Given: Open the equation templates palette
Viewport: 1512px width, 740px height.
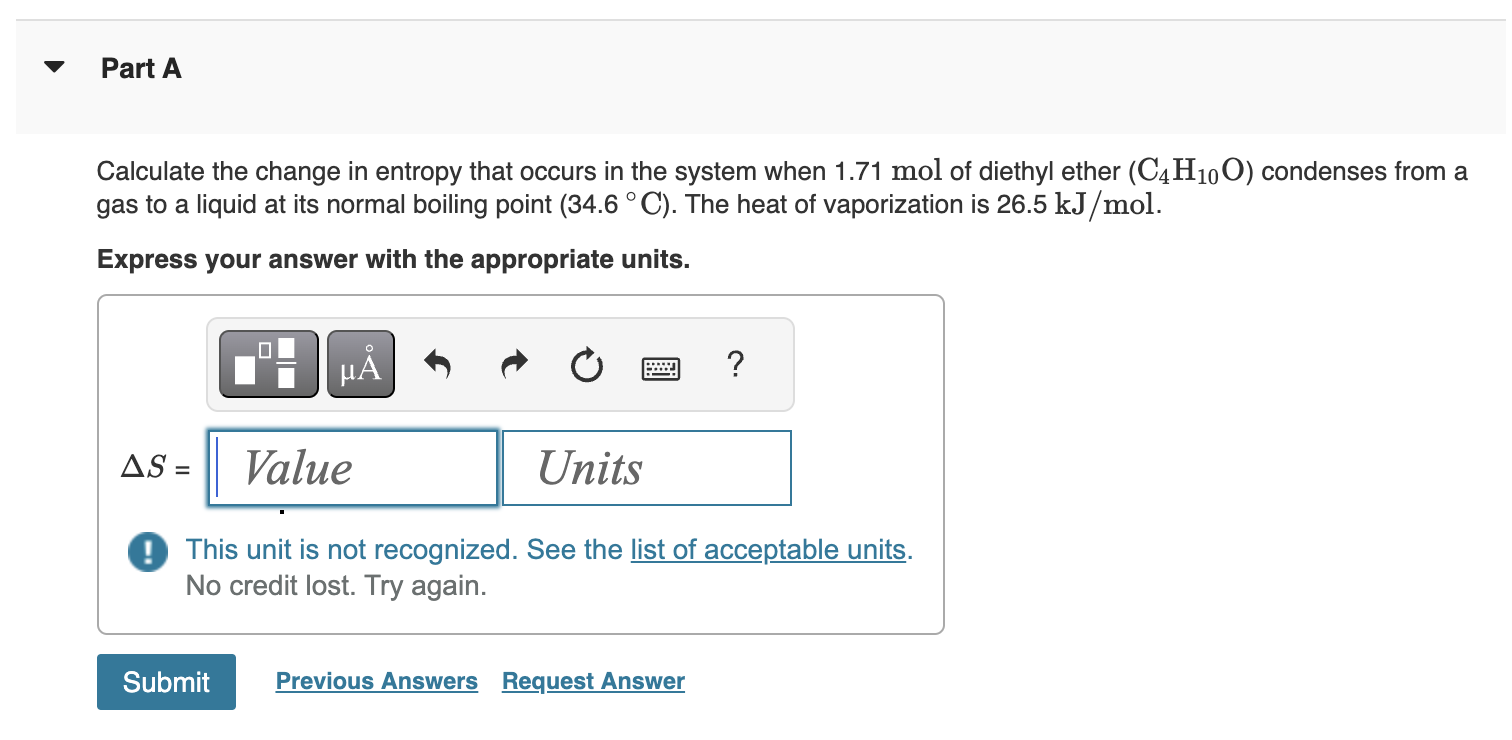Looking at the screenshot, I should pyautogui.click(x=267, y=363).
